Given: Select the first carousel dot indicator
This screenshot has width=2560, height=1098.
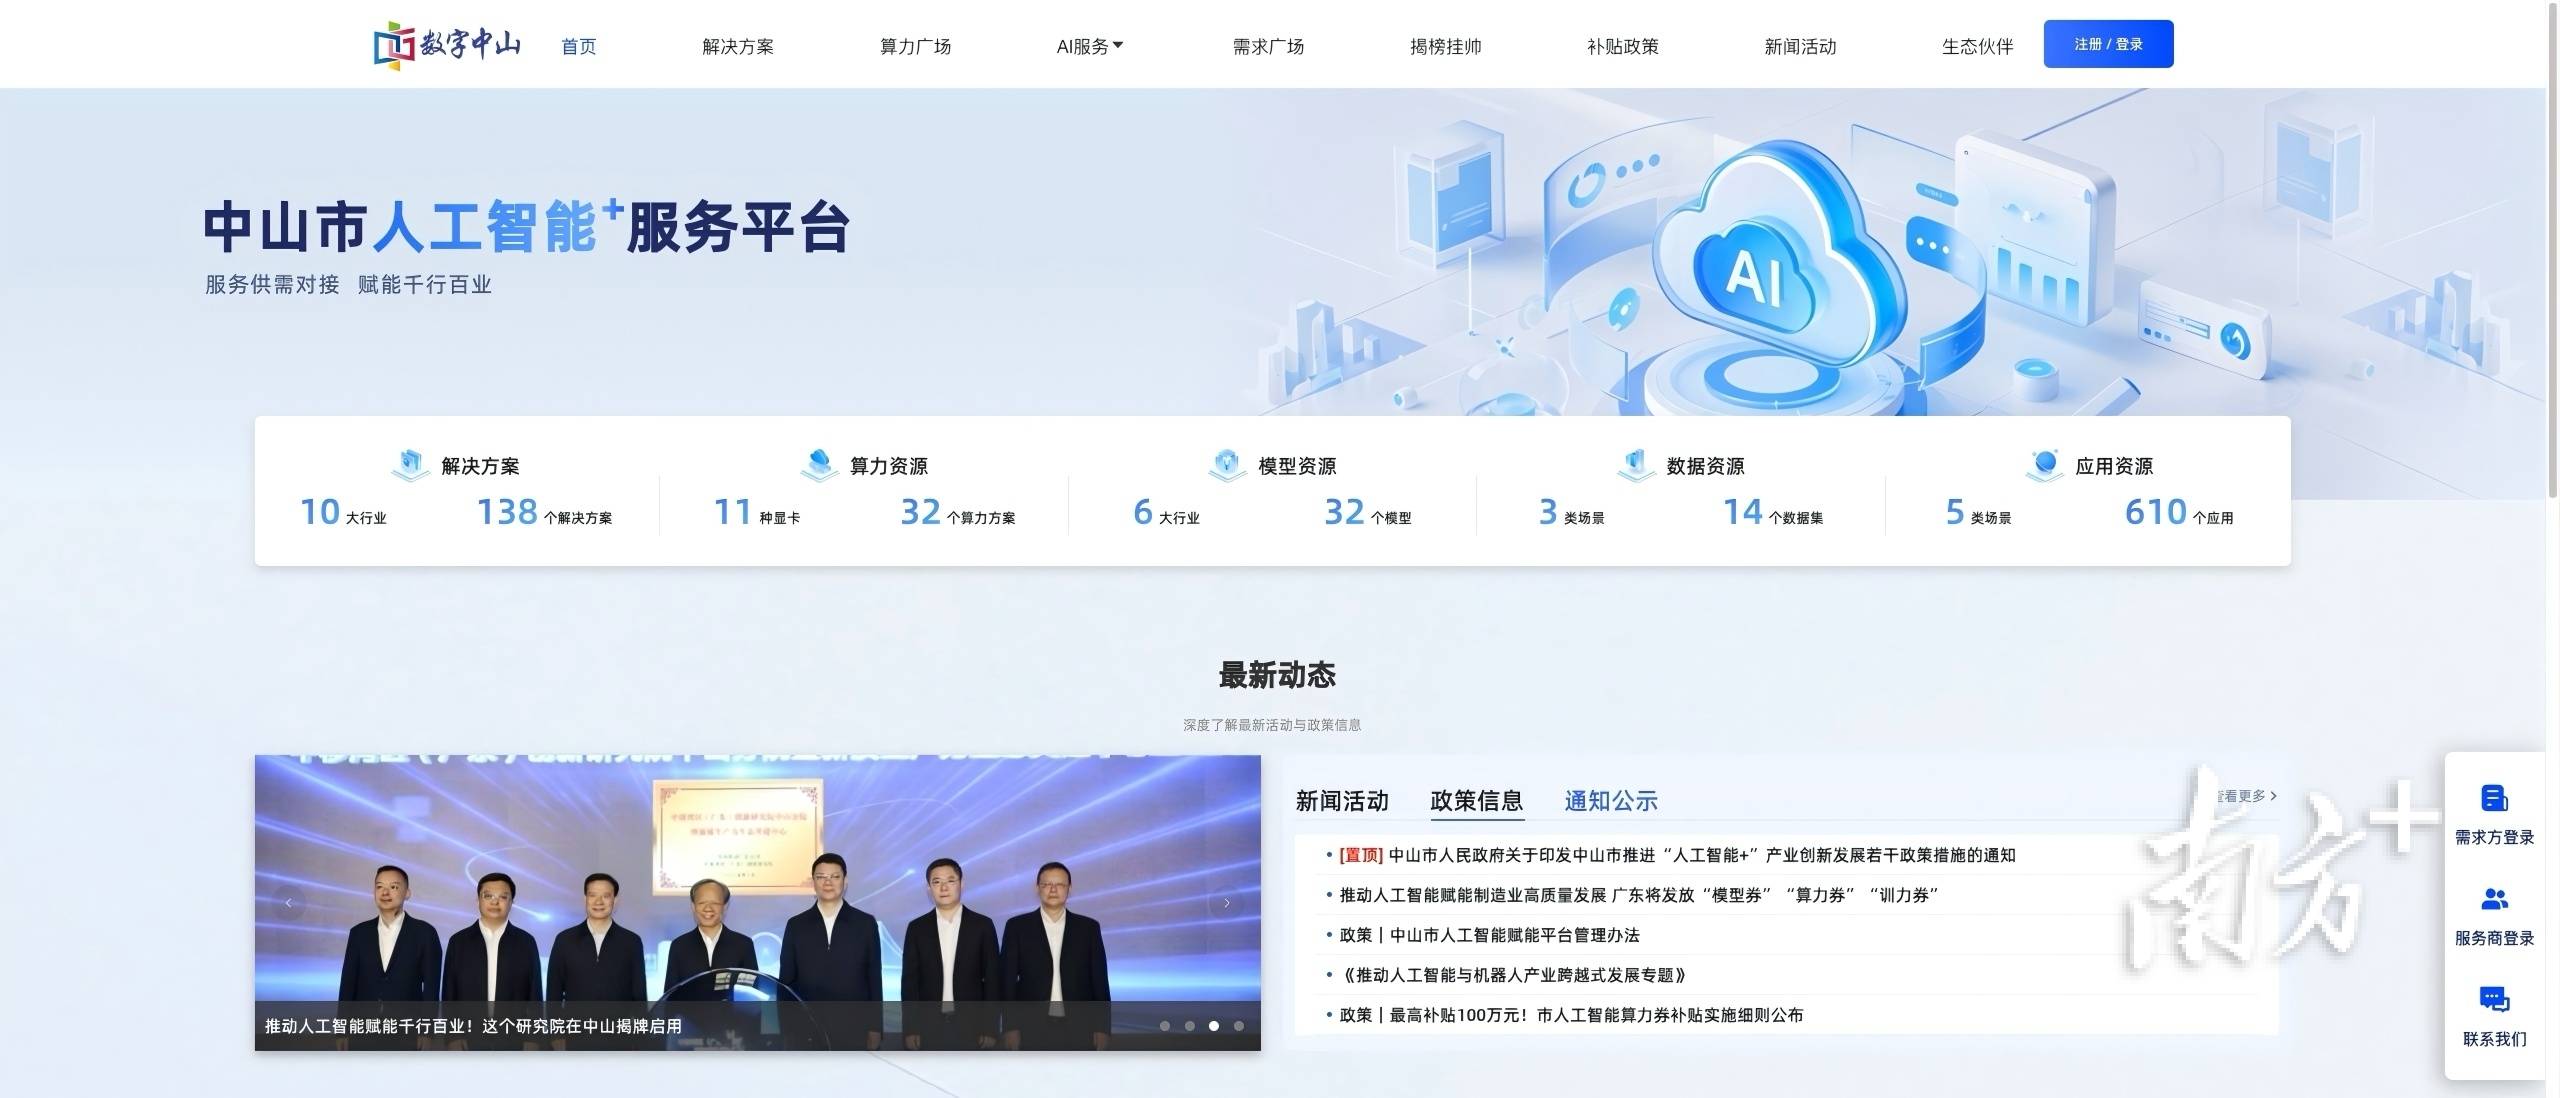Looking at the screenshot, I should (1165, 1026).
